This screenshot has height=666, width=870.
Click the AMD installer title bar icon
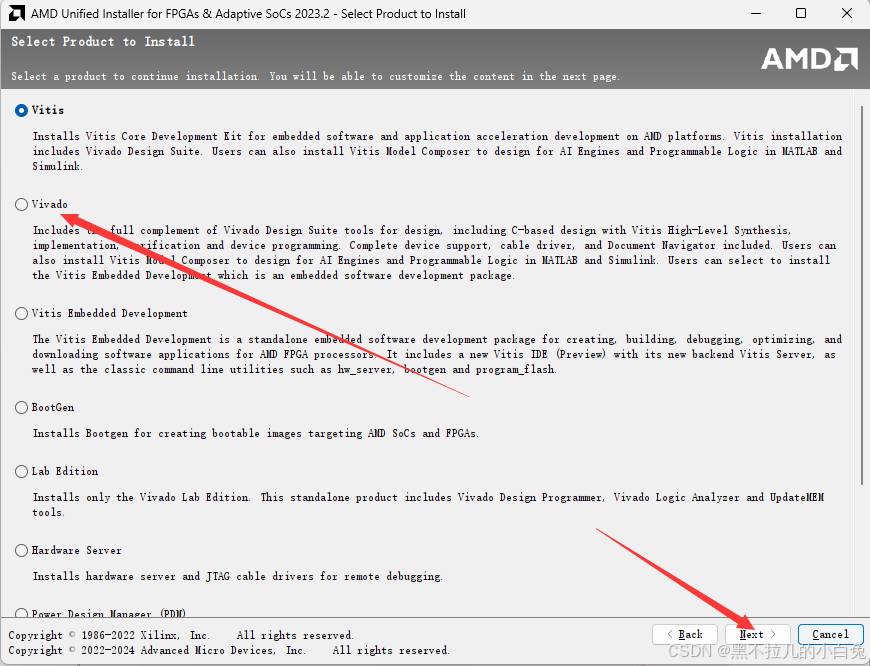(17, 13)
